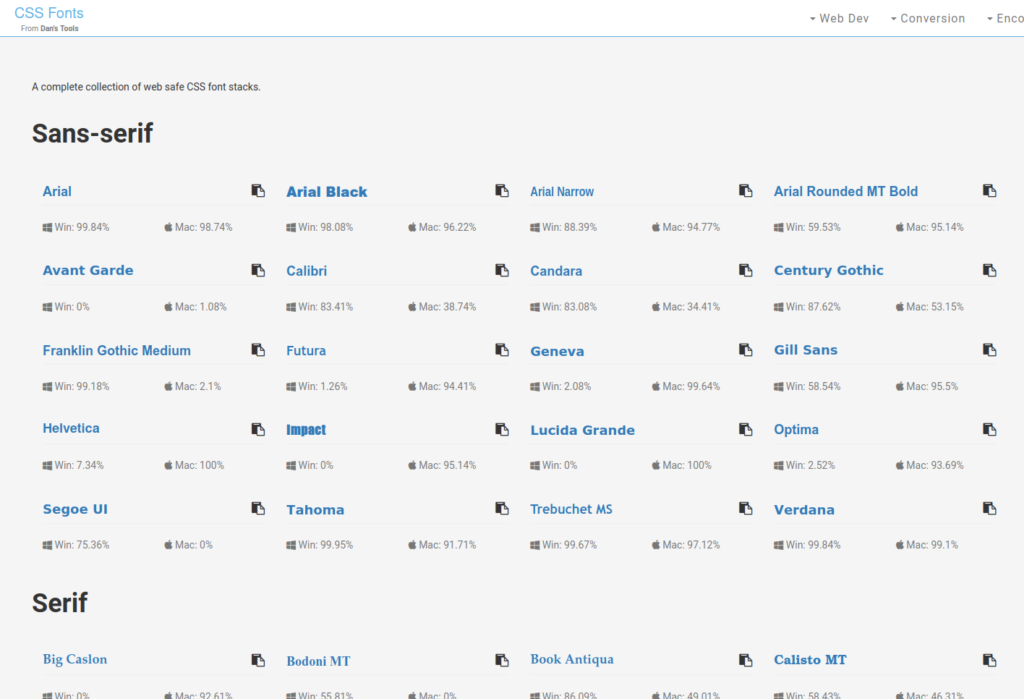Viewport: 1024px width, 699px height.
Task: Open the Trebuchet MS font link
Action: (x=571, y=509)
